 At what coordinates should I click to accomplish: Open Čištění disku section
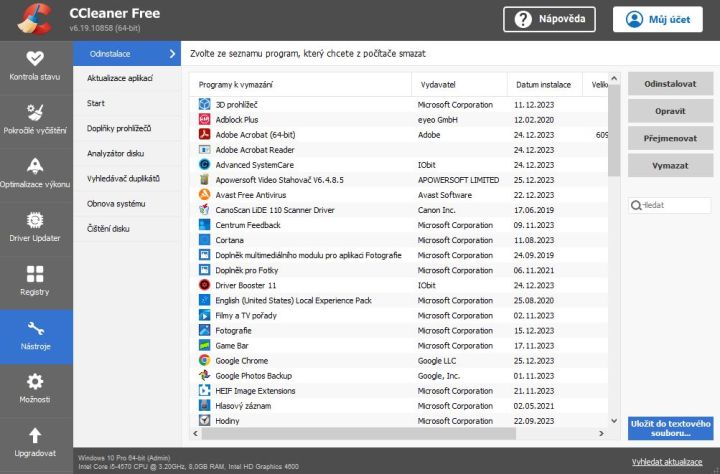[x=127, y=229]
